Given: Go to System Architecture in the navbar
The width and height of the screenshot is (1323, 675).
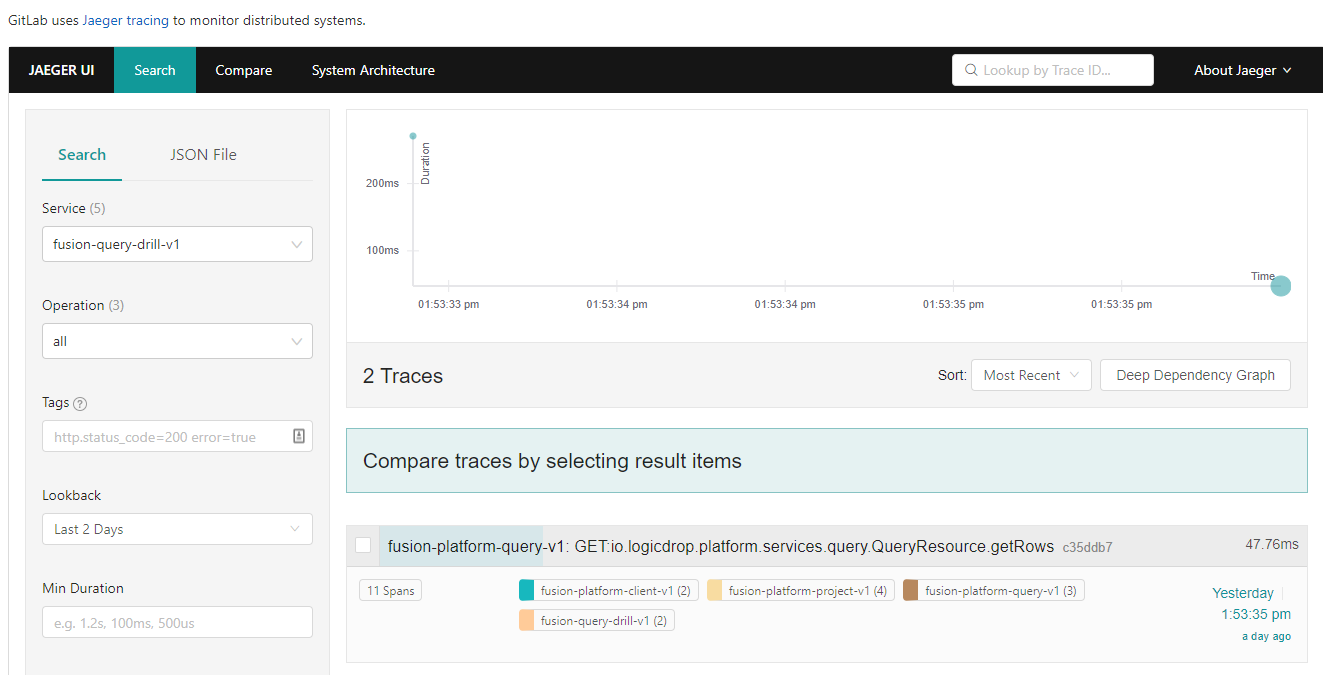Looking at the screenshot, I should click(x=373, y=70).
